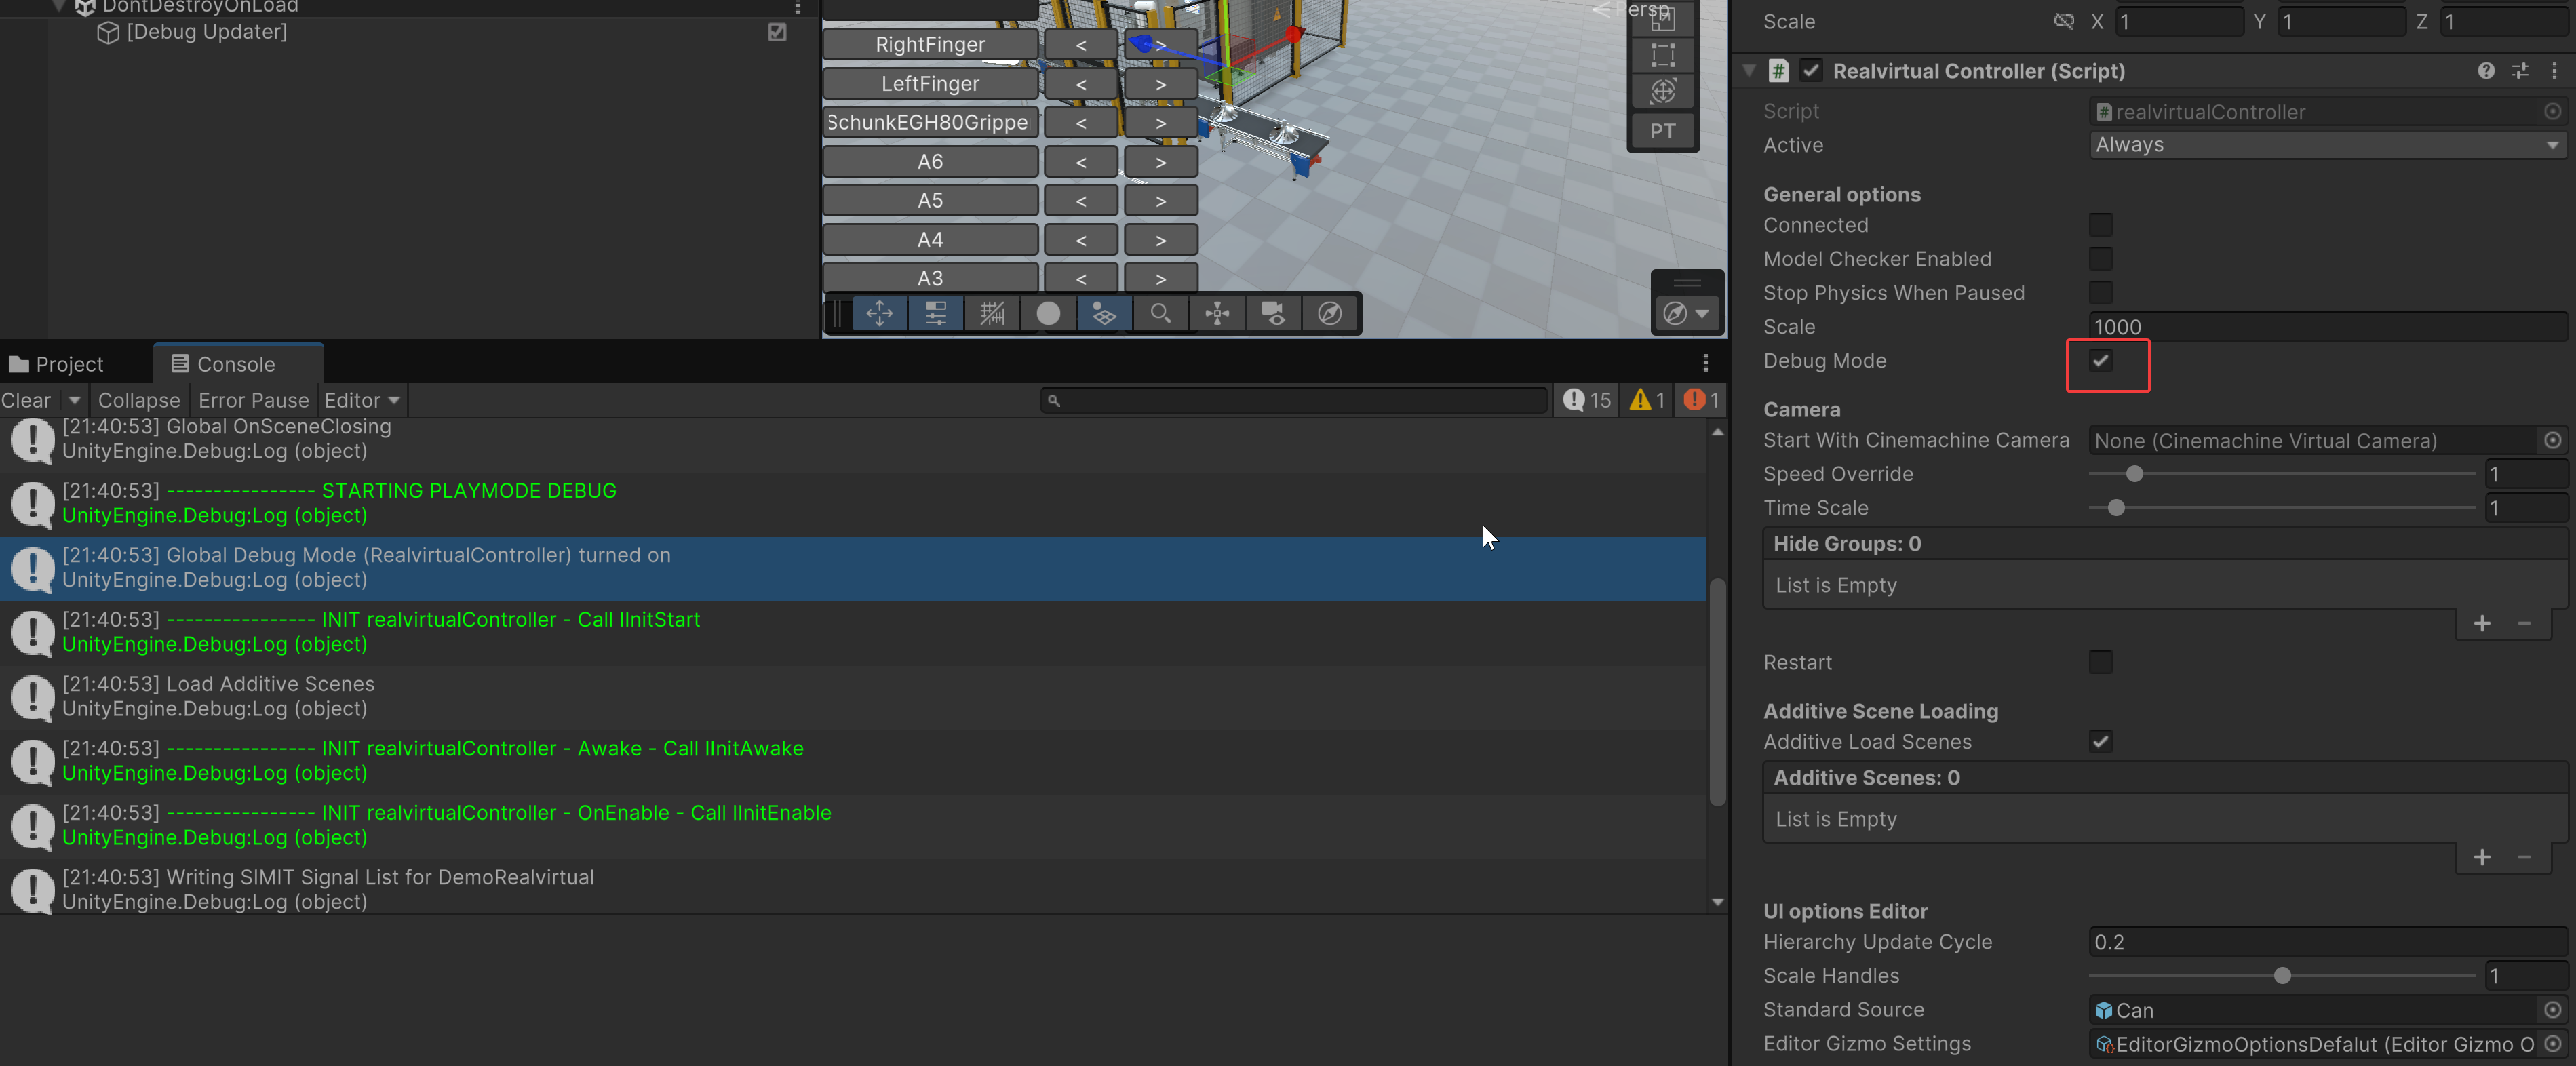The height and width of the screenshot is (1066, 2576).
Task: Collapse the Realvirtual Controller component foldout
Action: click(x=1749, y=71)
